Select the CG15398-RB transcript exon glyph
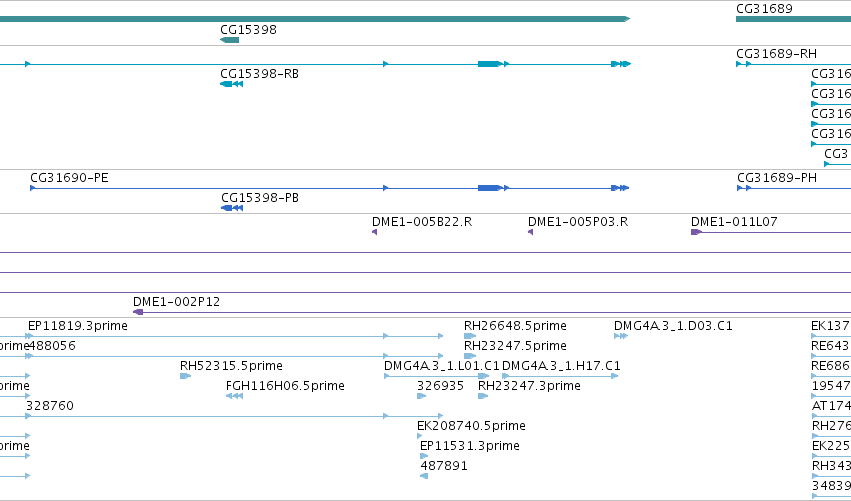851x501 pixels. (231, 84)
